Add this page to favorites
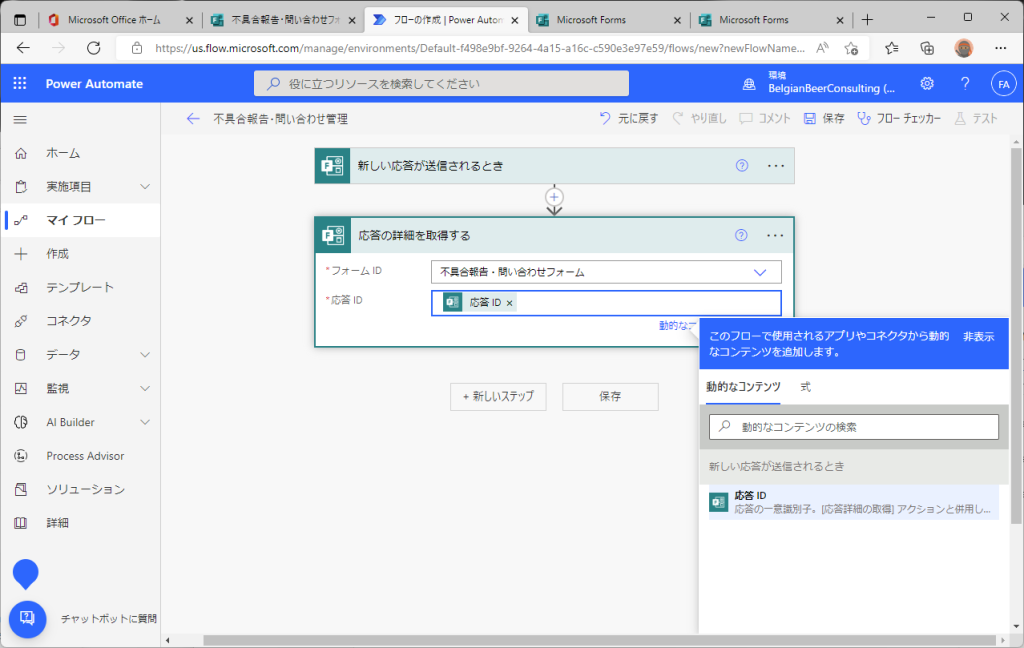 point(851,48)
